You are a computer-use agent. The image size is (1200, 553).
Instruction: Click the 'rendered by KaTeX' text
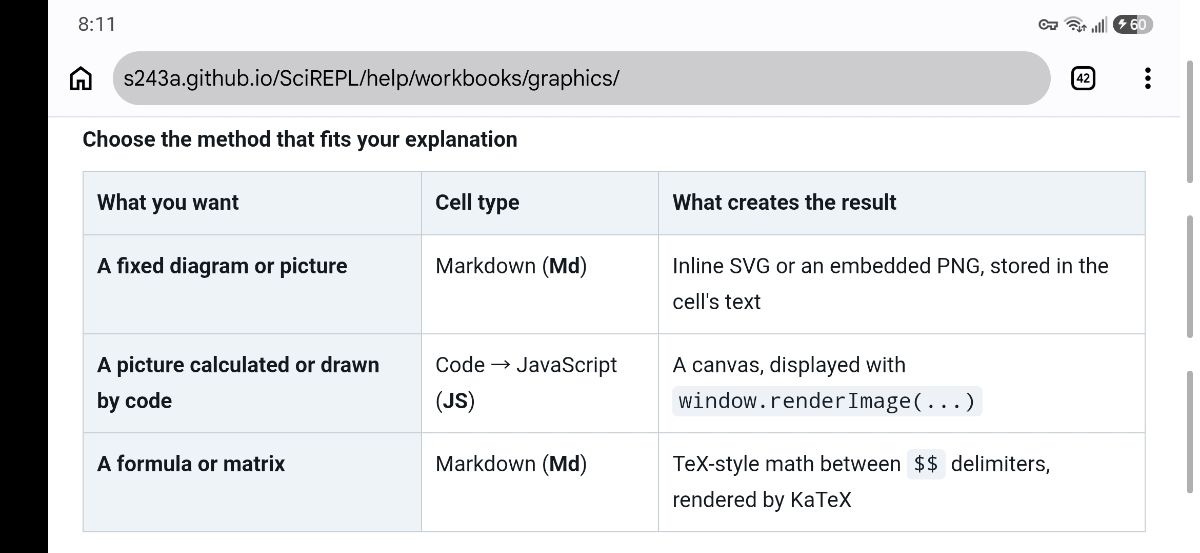click(762, 500)
